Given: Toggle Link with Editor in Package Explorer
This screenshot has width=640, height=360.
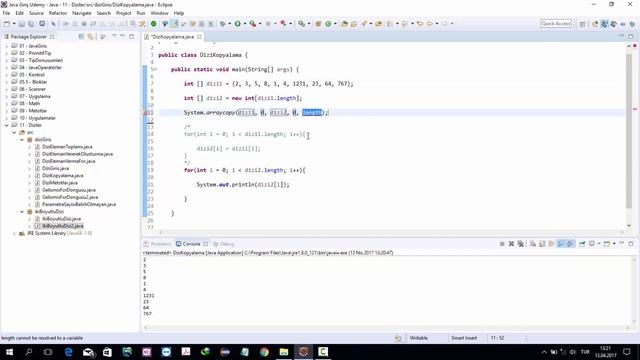Looking at the screenshot, I should 91,37.
